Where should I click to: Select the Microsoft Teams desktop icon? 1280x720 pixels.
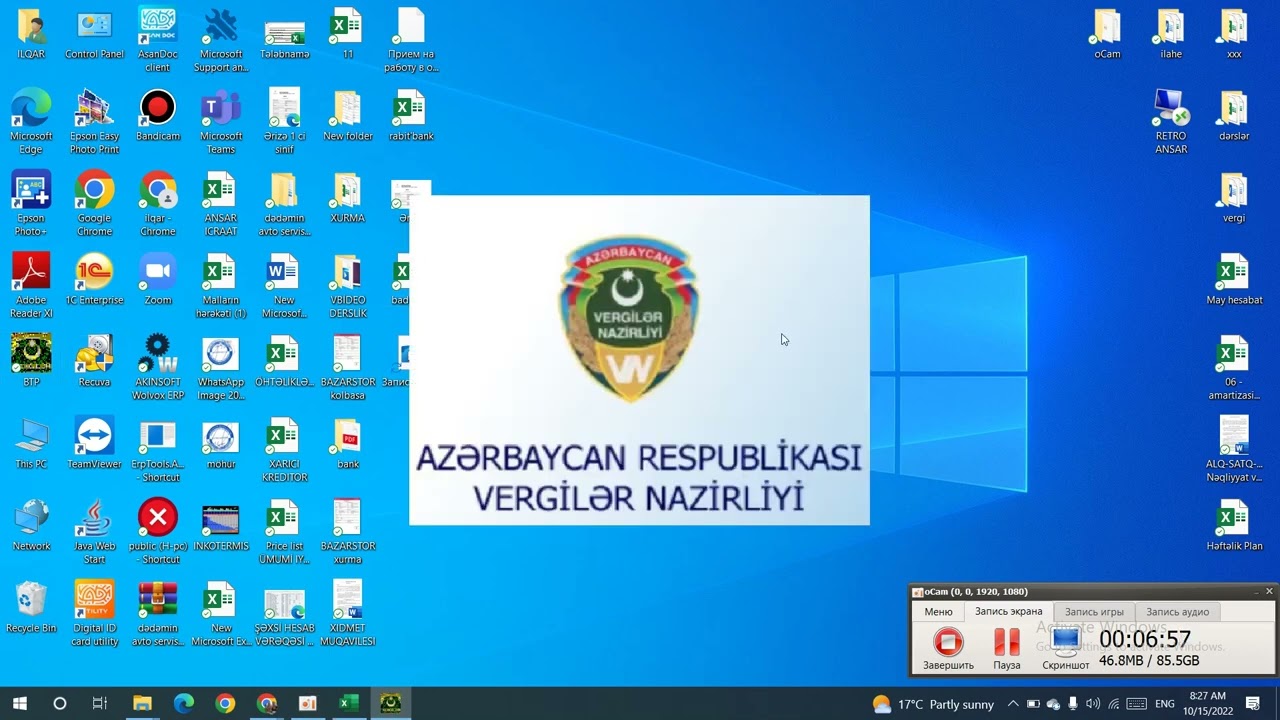221,122
